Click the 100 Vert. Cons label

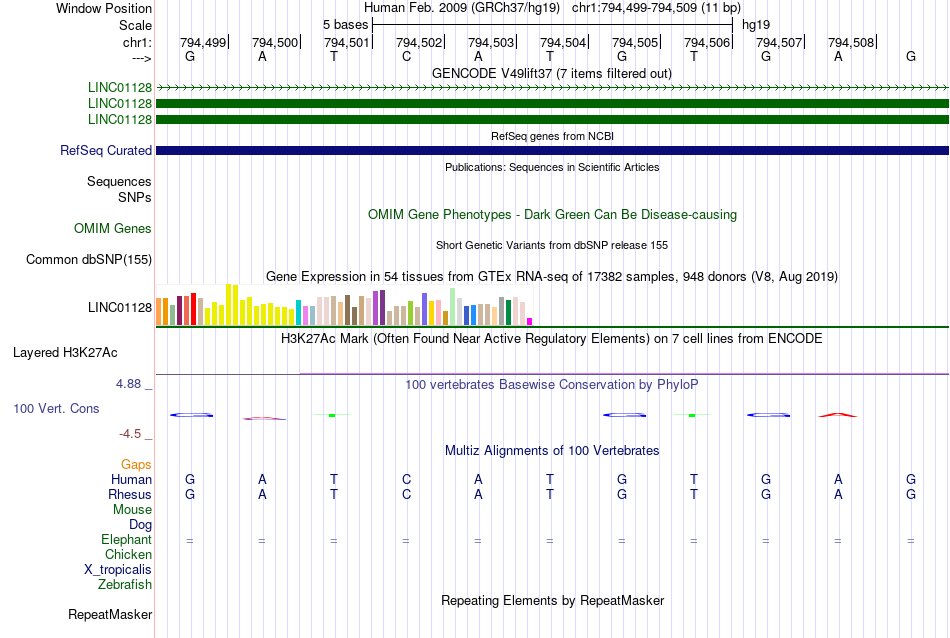point(56,408)
